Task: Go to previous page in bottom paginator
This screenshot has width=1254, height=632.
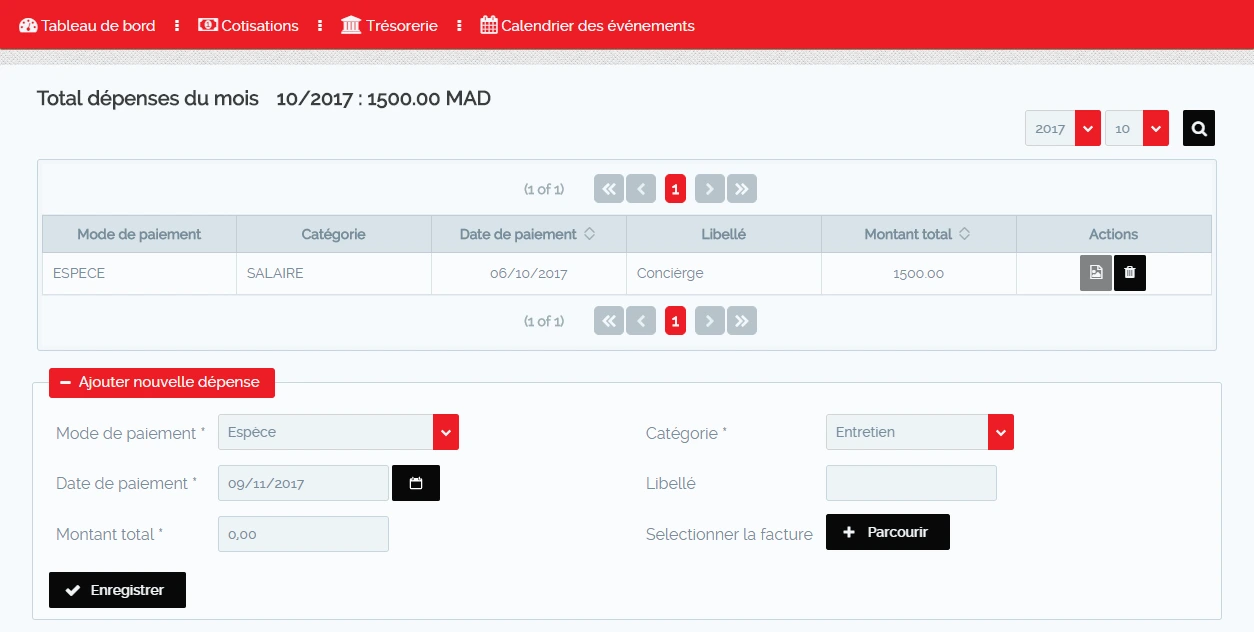Action: tap(641, 320)
